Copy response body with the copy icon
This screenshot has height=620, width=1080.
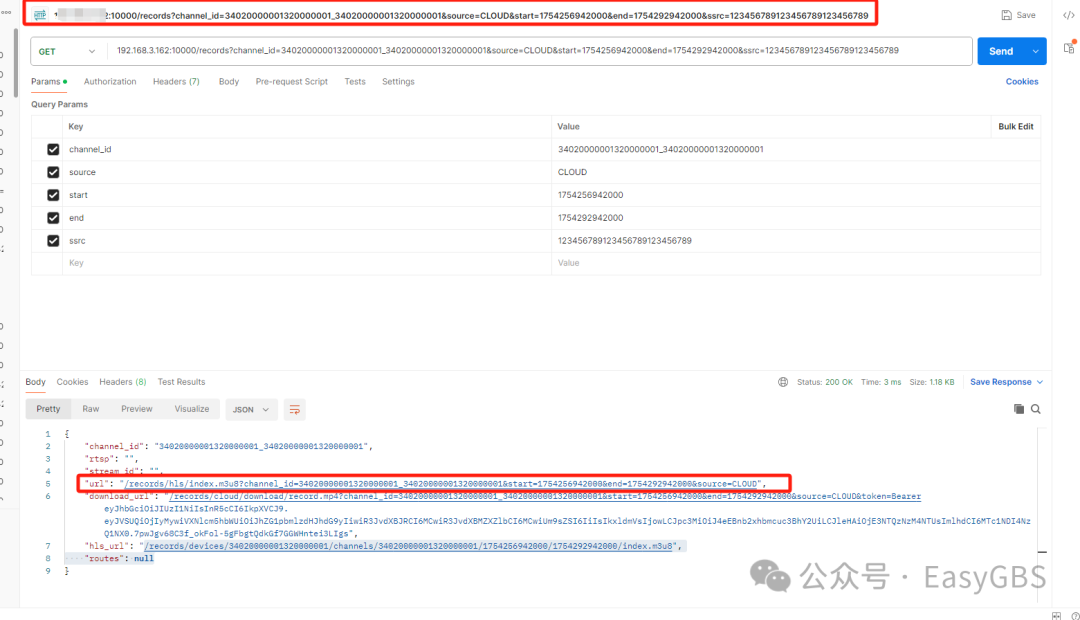click(1019, 409)
